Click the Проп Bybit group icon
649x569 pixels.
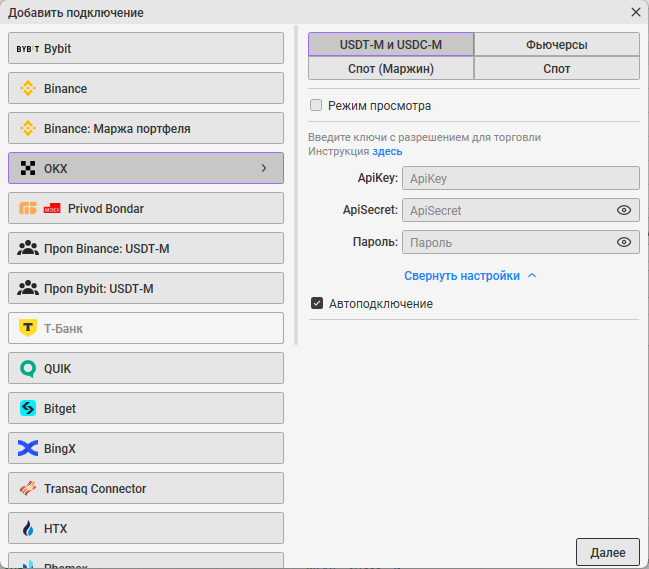[28, 288]
